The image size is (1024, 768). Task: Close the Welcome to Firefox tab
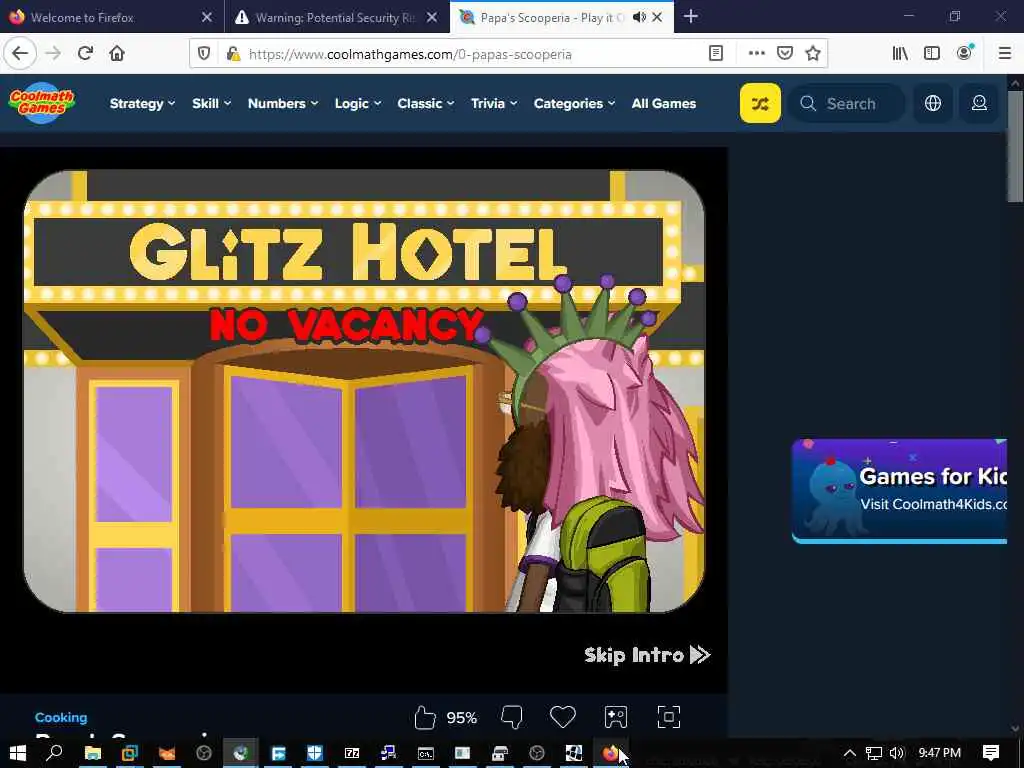pos(207,17)
